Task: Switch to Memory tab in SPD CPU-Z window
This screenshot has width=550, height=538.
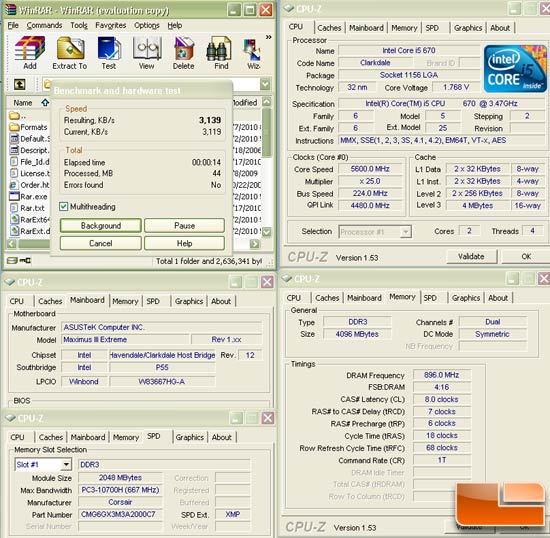Action: coord(126,437)
